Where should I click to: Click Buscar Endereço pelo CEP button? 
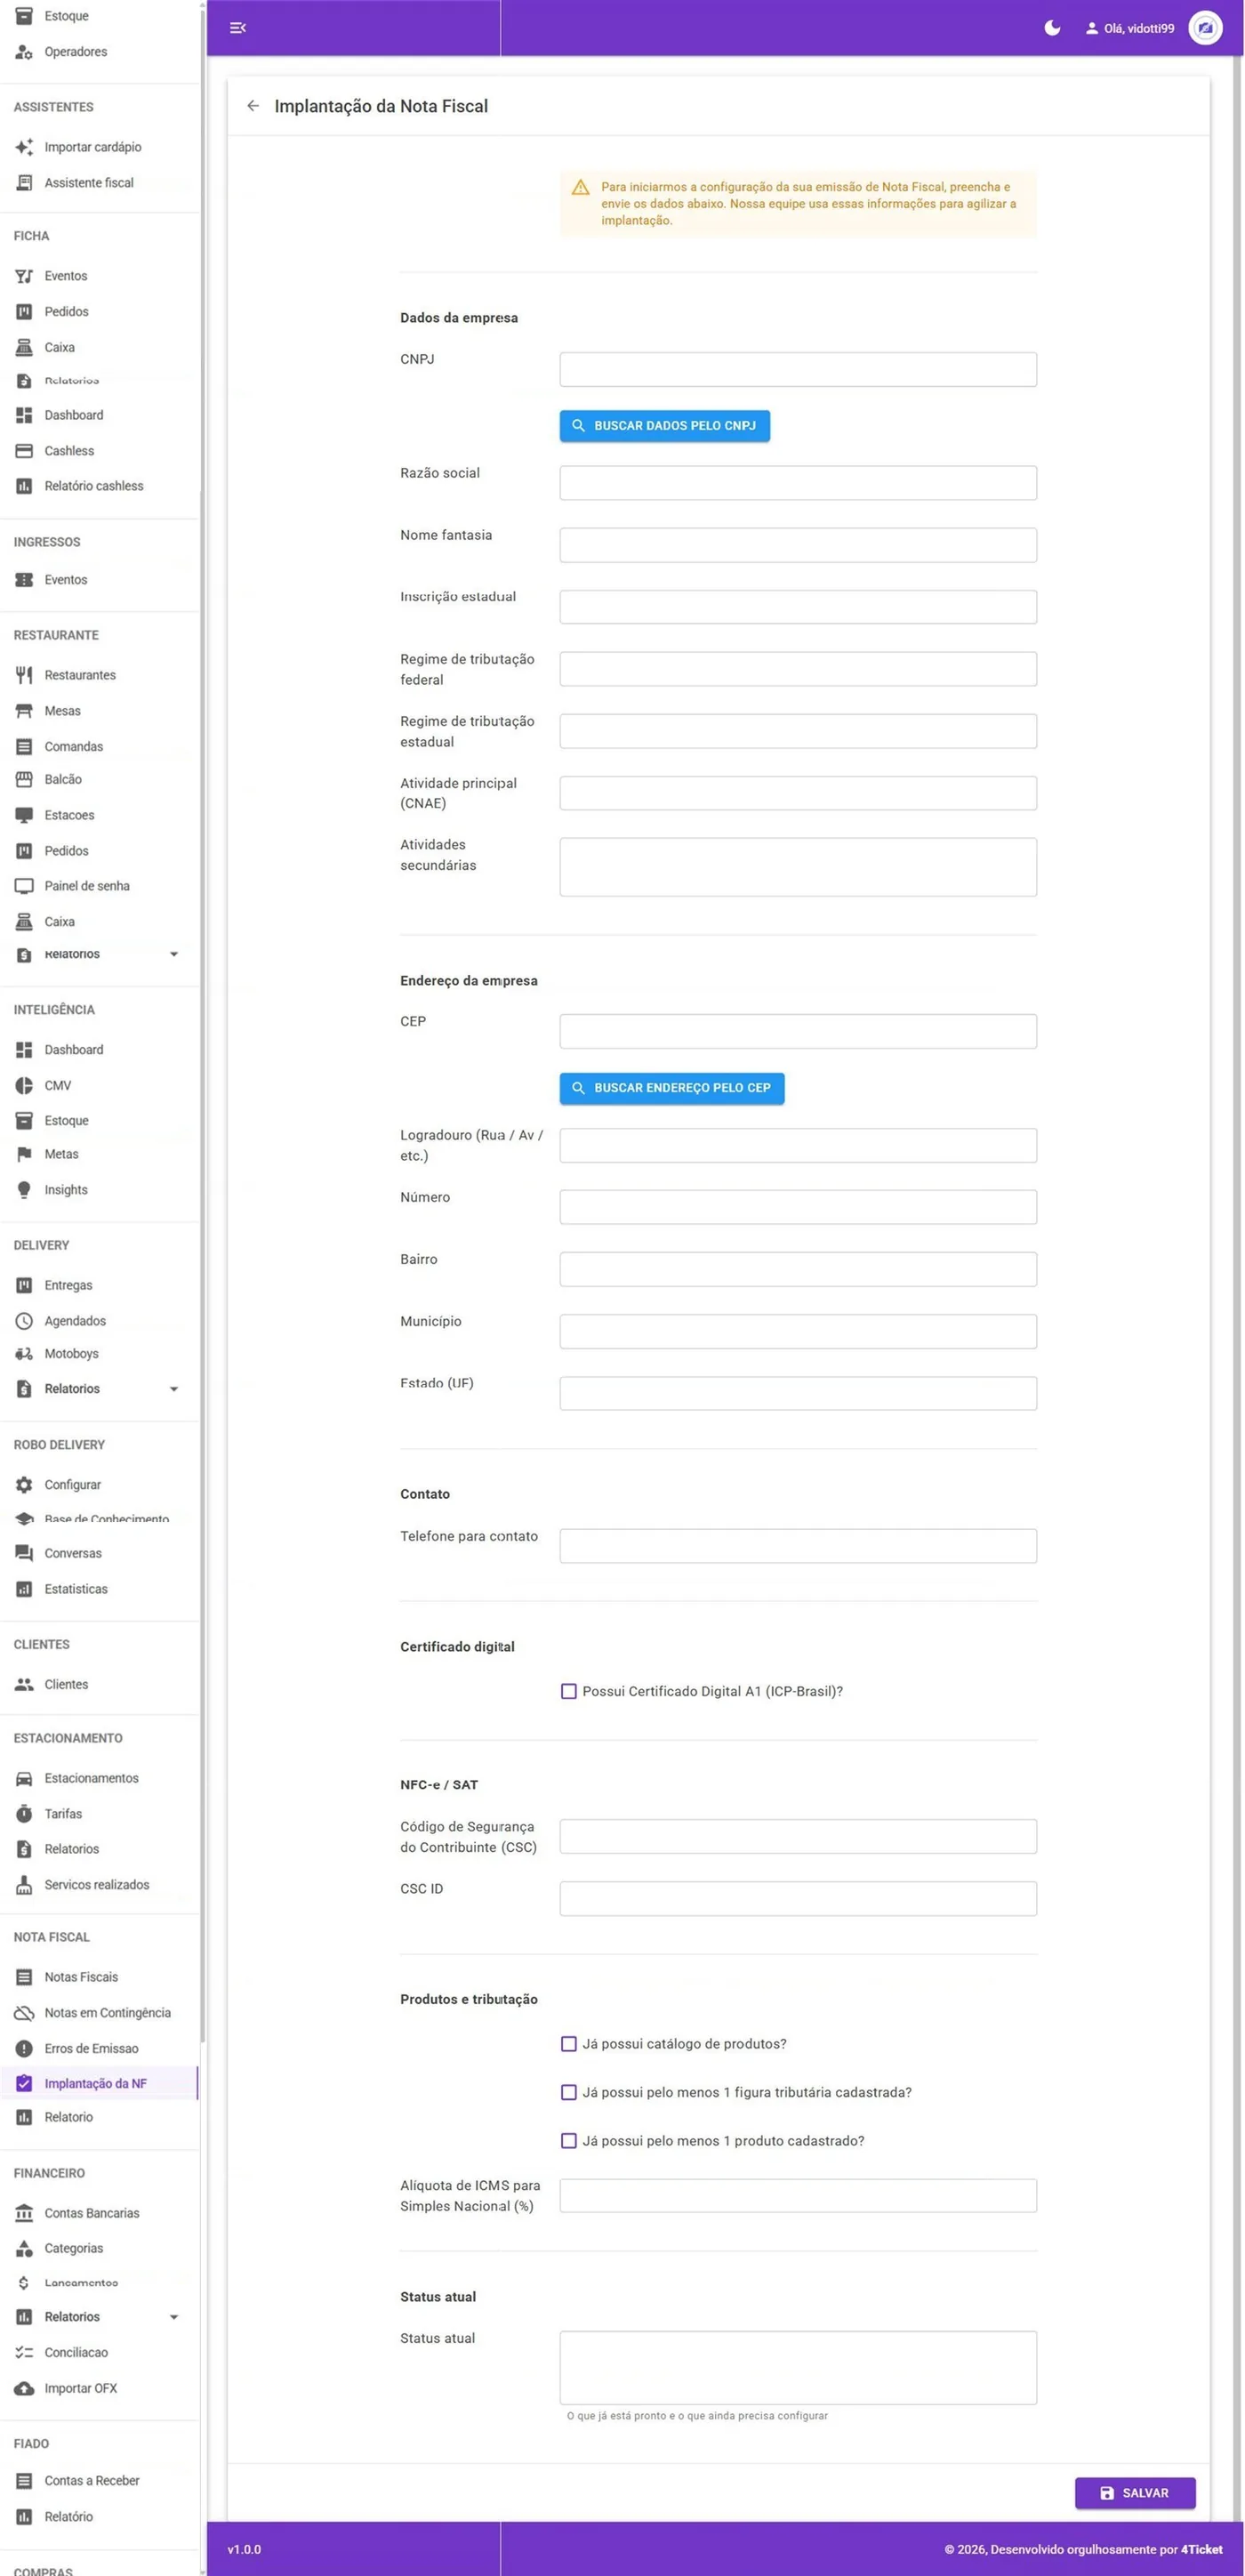(672, 1088)
